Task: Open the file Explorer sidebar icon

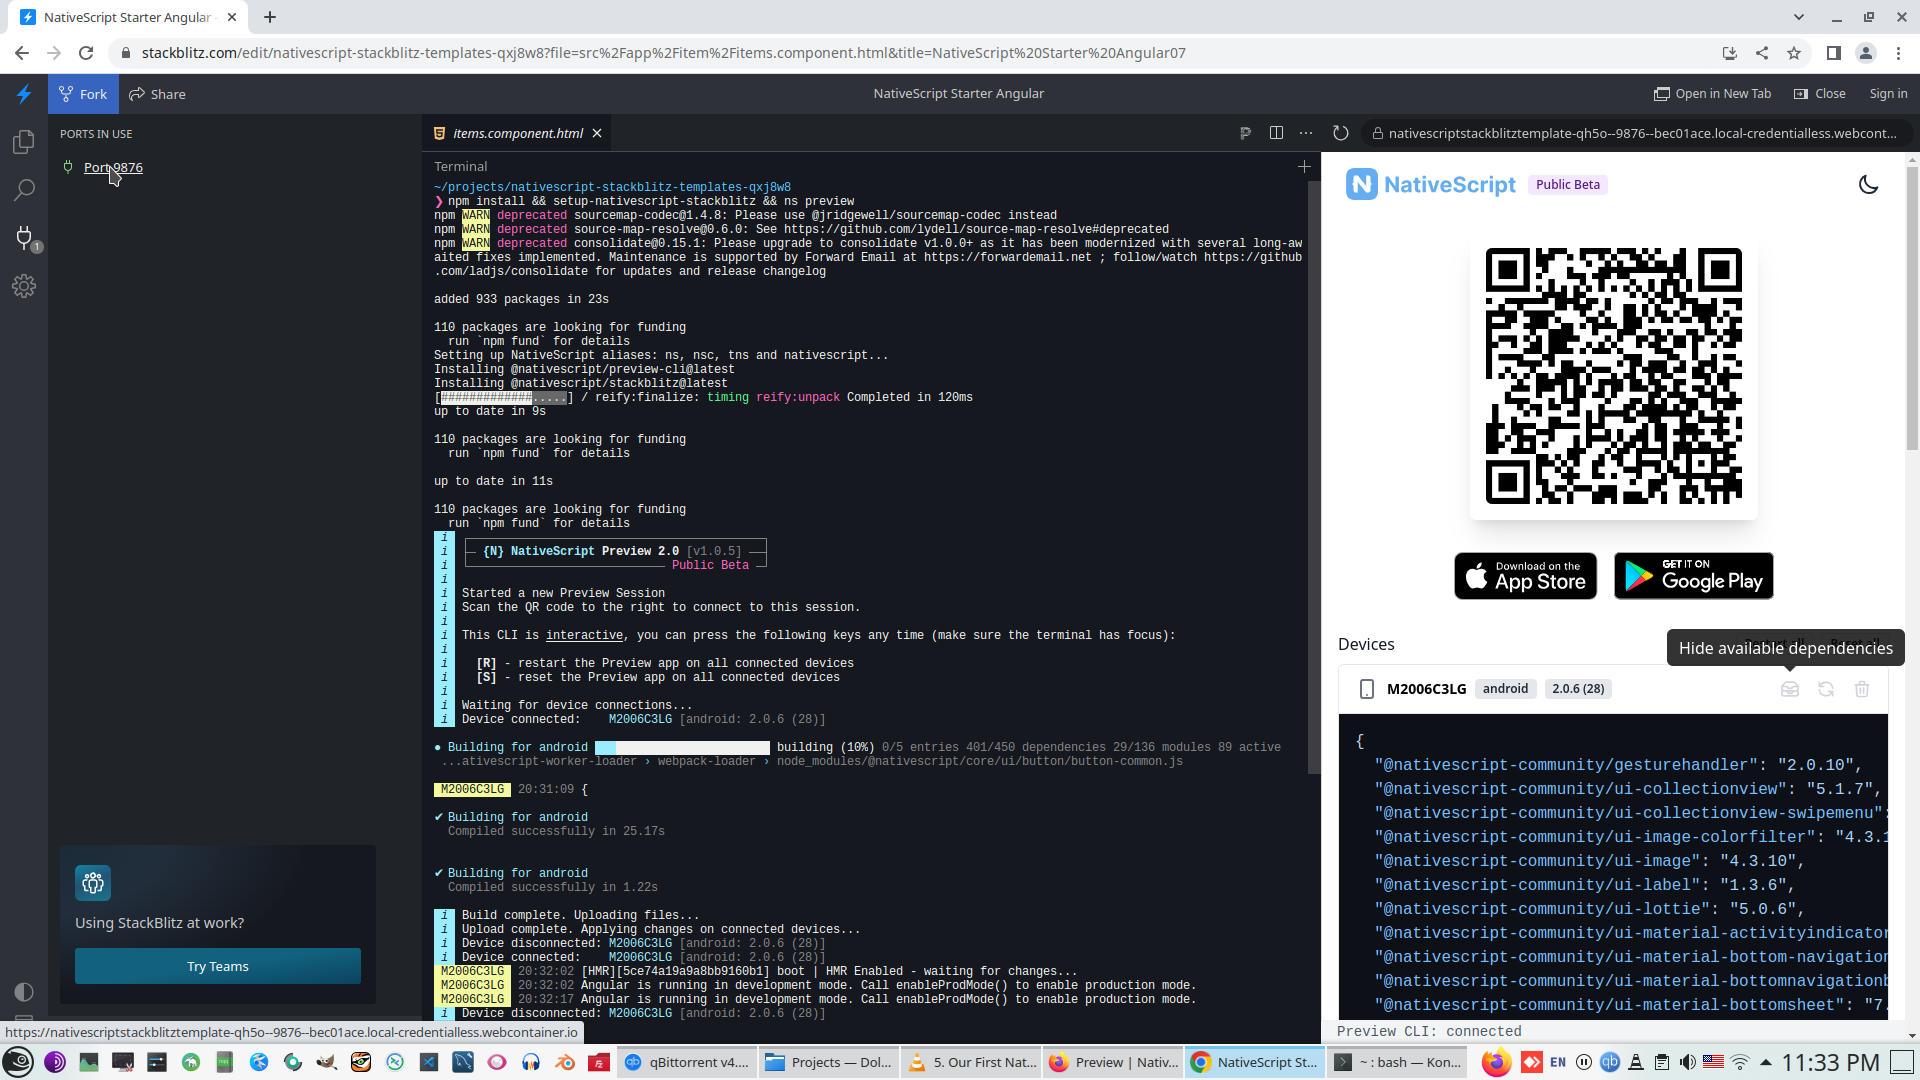Action: click(x=24, y=142)
